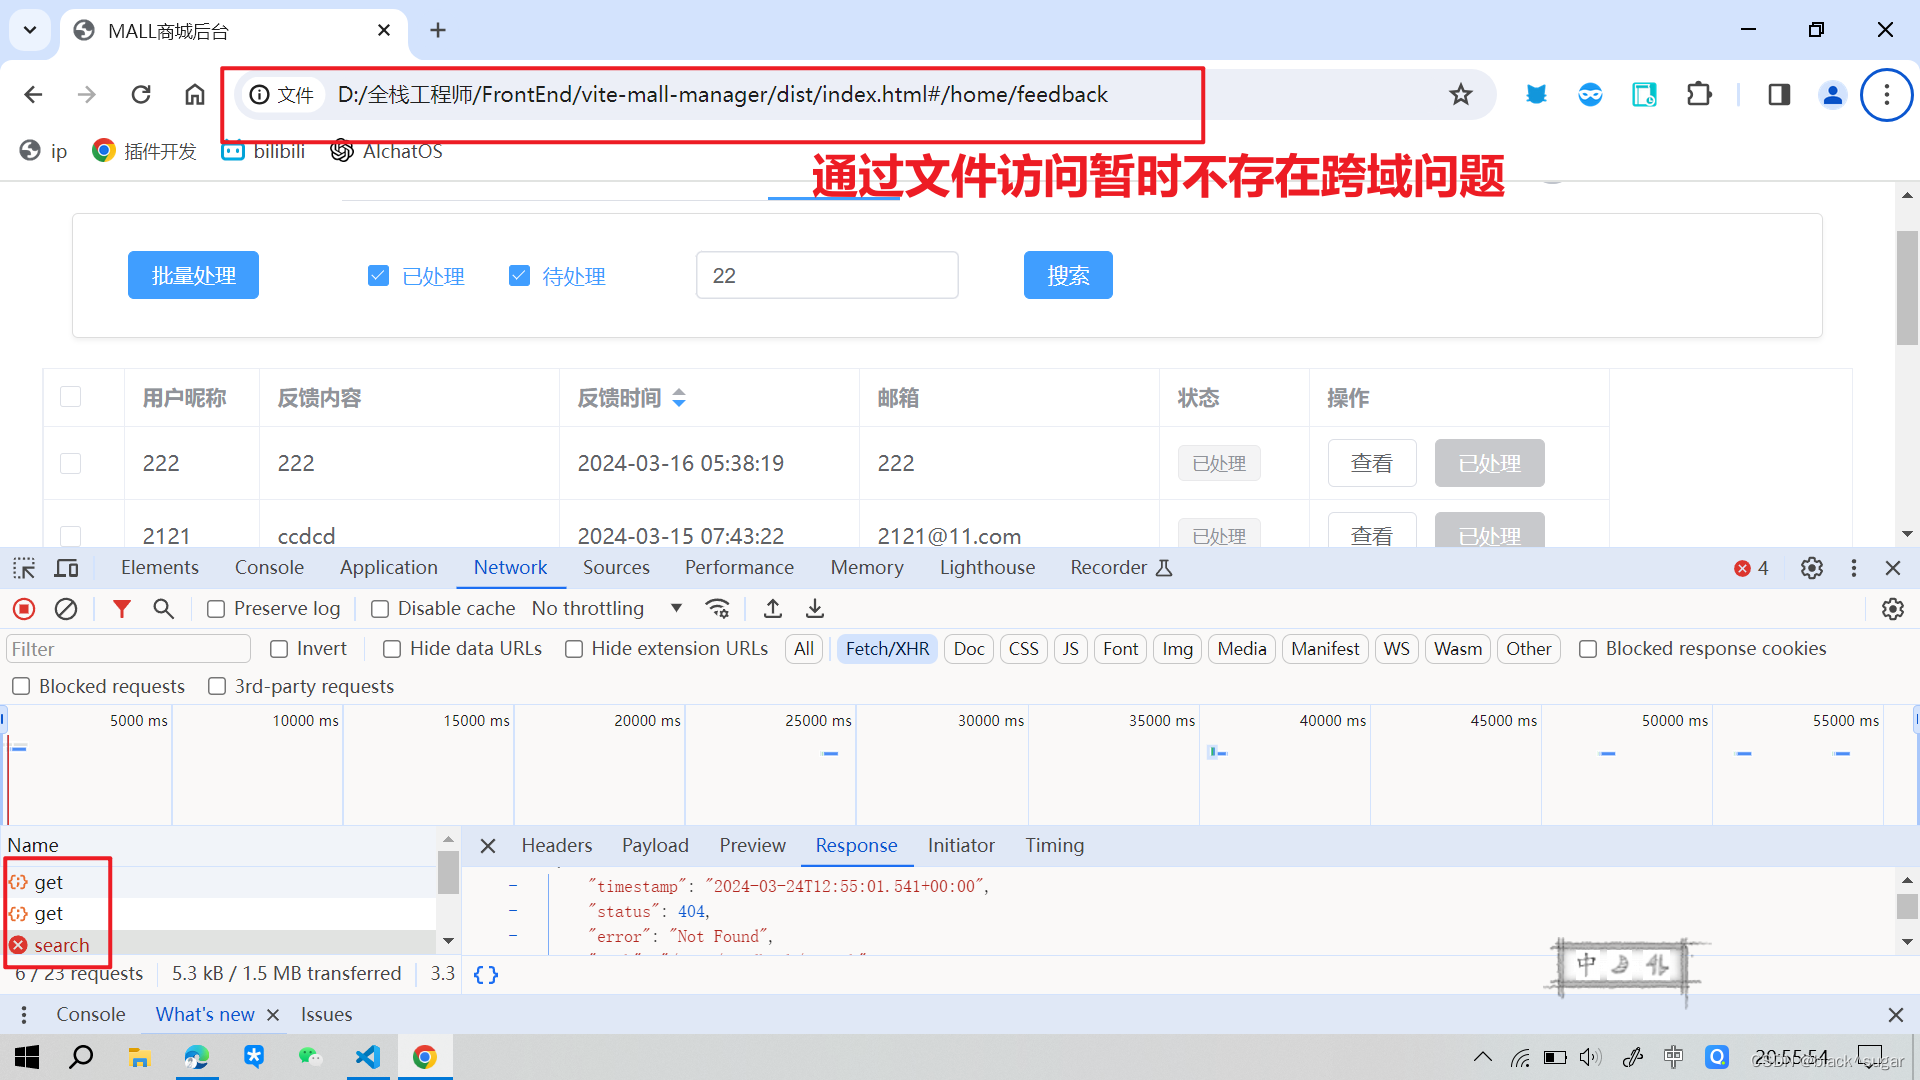This screenshot has height=1080, width=1920.
Task: Open VS Code from the taskbar
Action: tap(368, 1057)
